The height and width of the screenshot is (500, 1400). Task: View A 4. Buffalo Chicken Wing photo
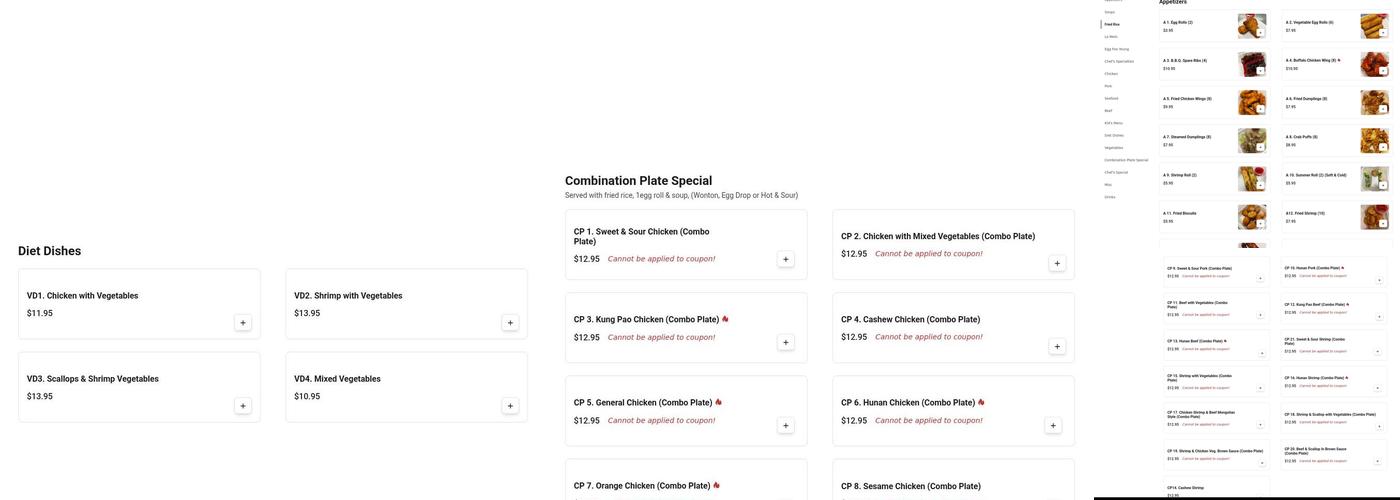pos(1374,64)
